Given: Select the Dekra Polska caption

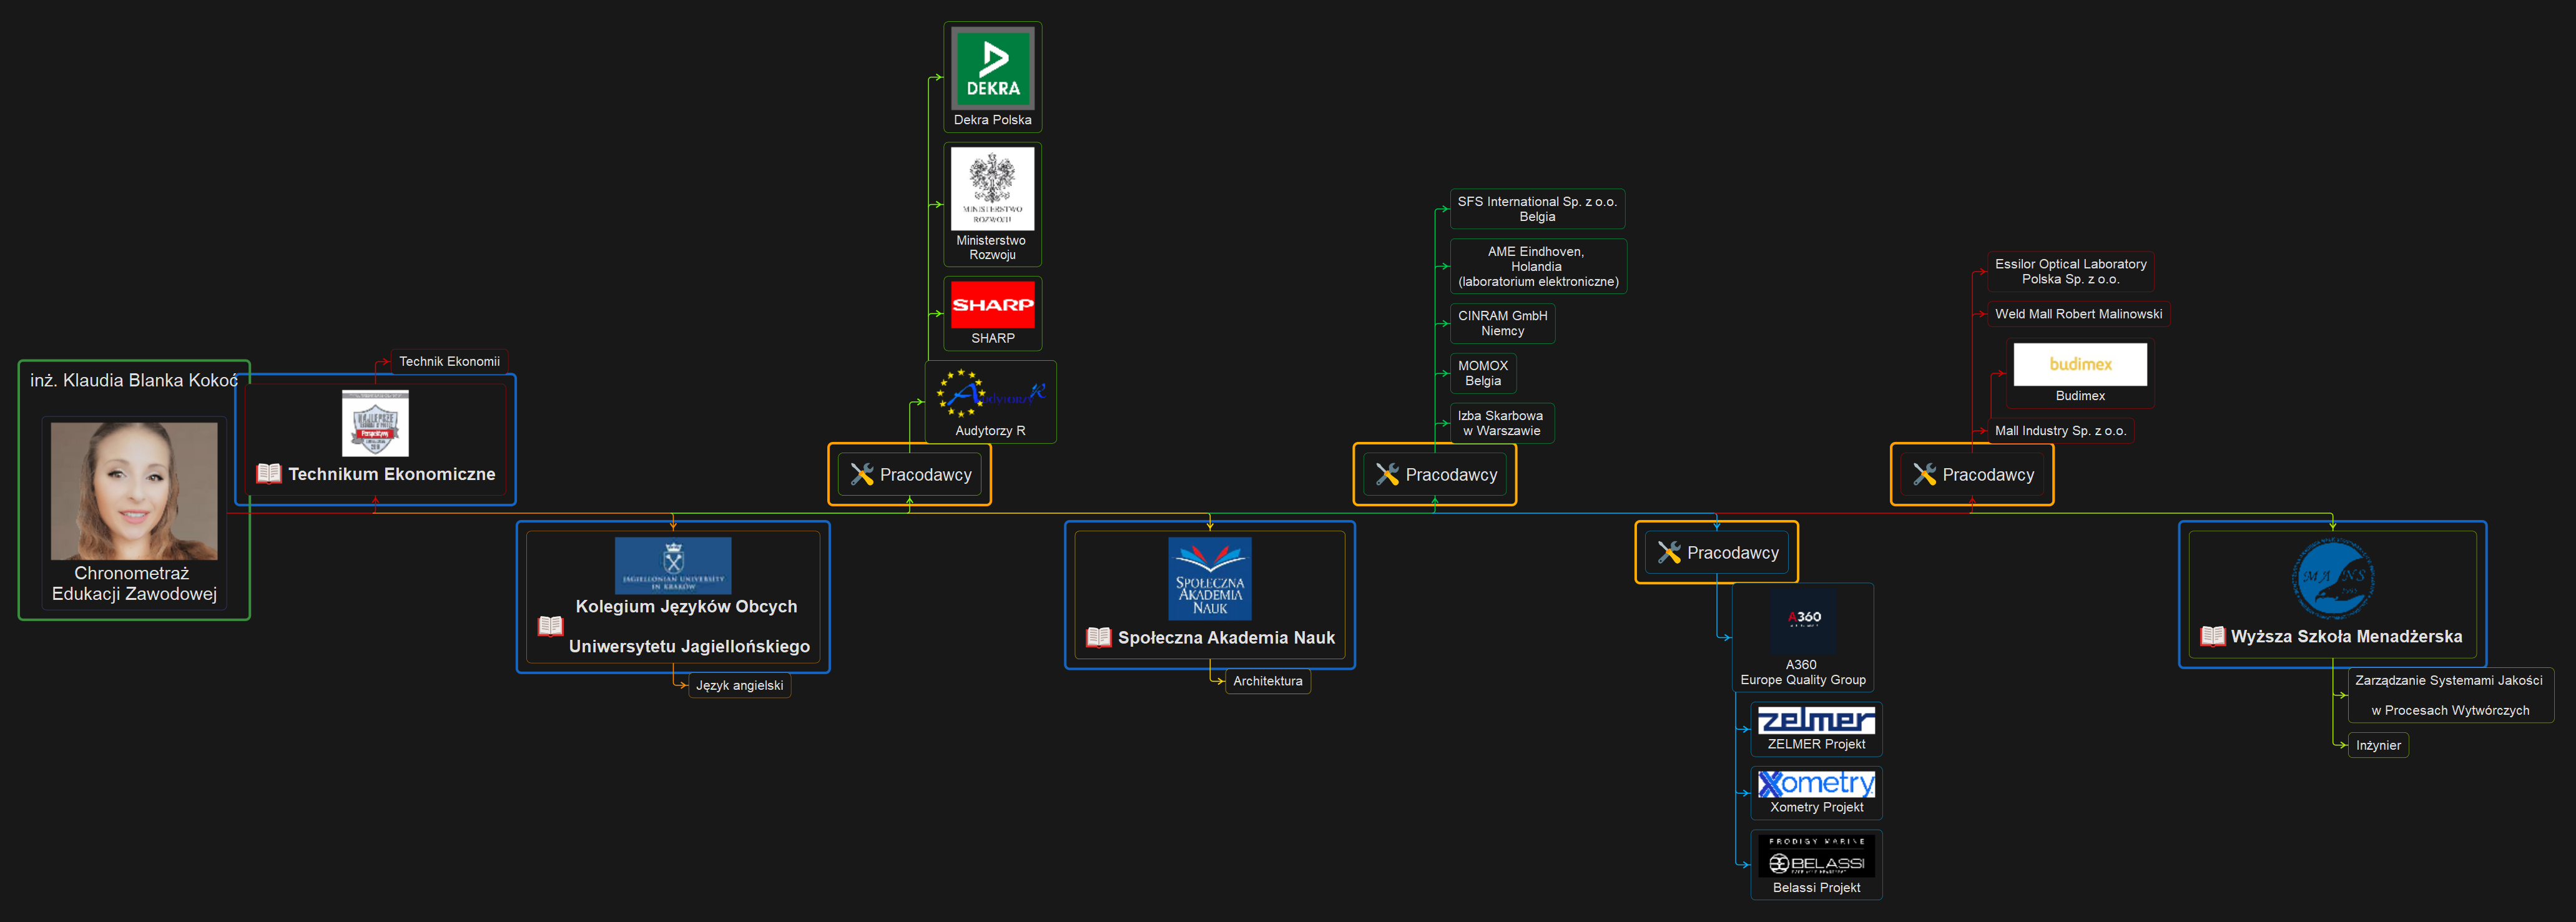Looking at the screenshot, I should [992, 120].
